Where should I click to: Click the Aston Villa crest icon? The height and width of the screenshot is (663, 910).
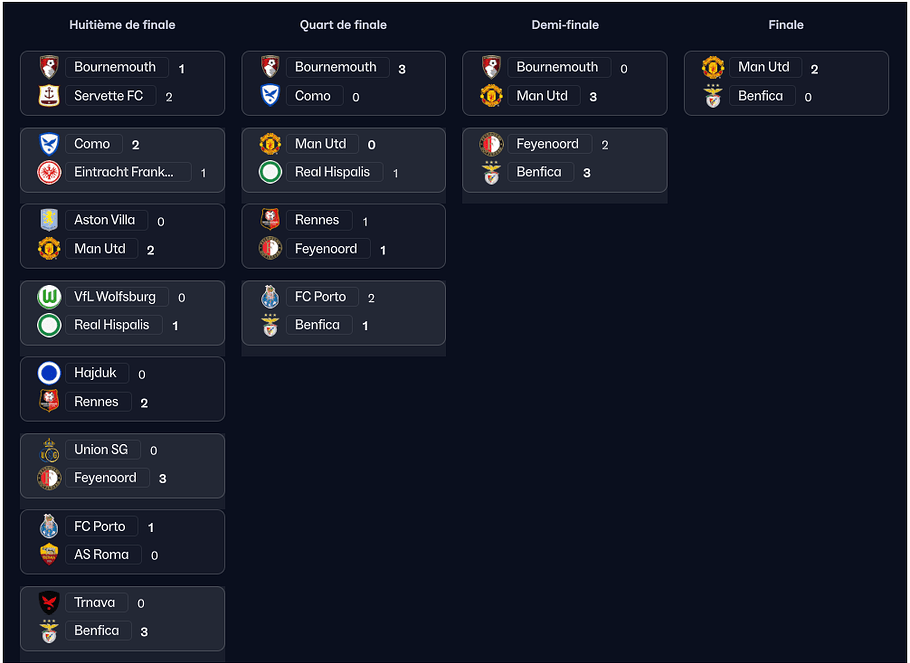coord(49,220)
